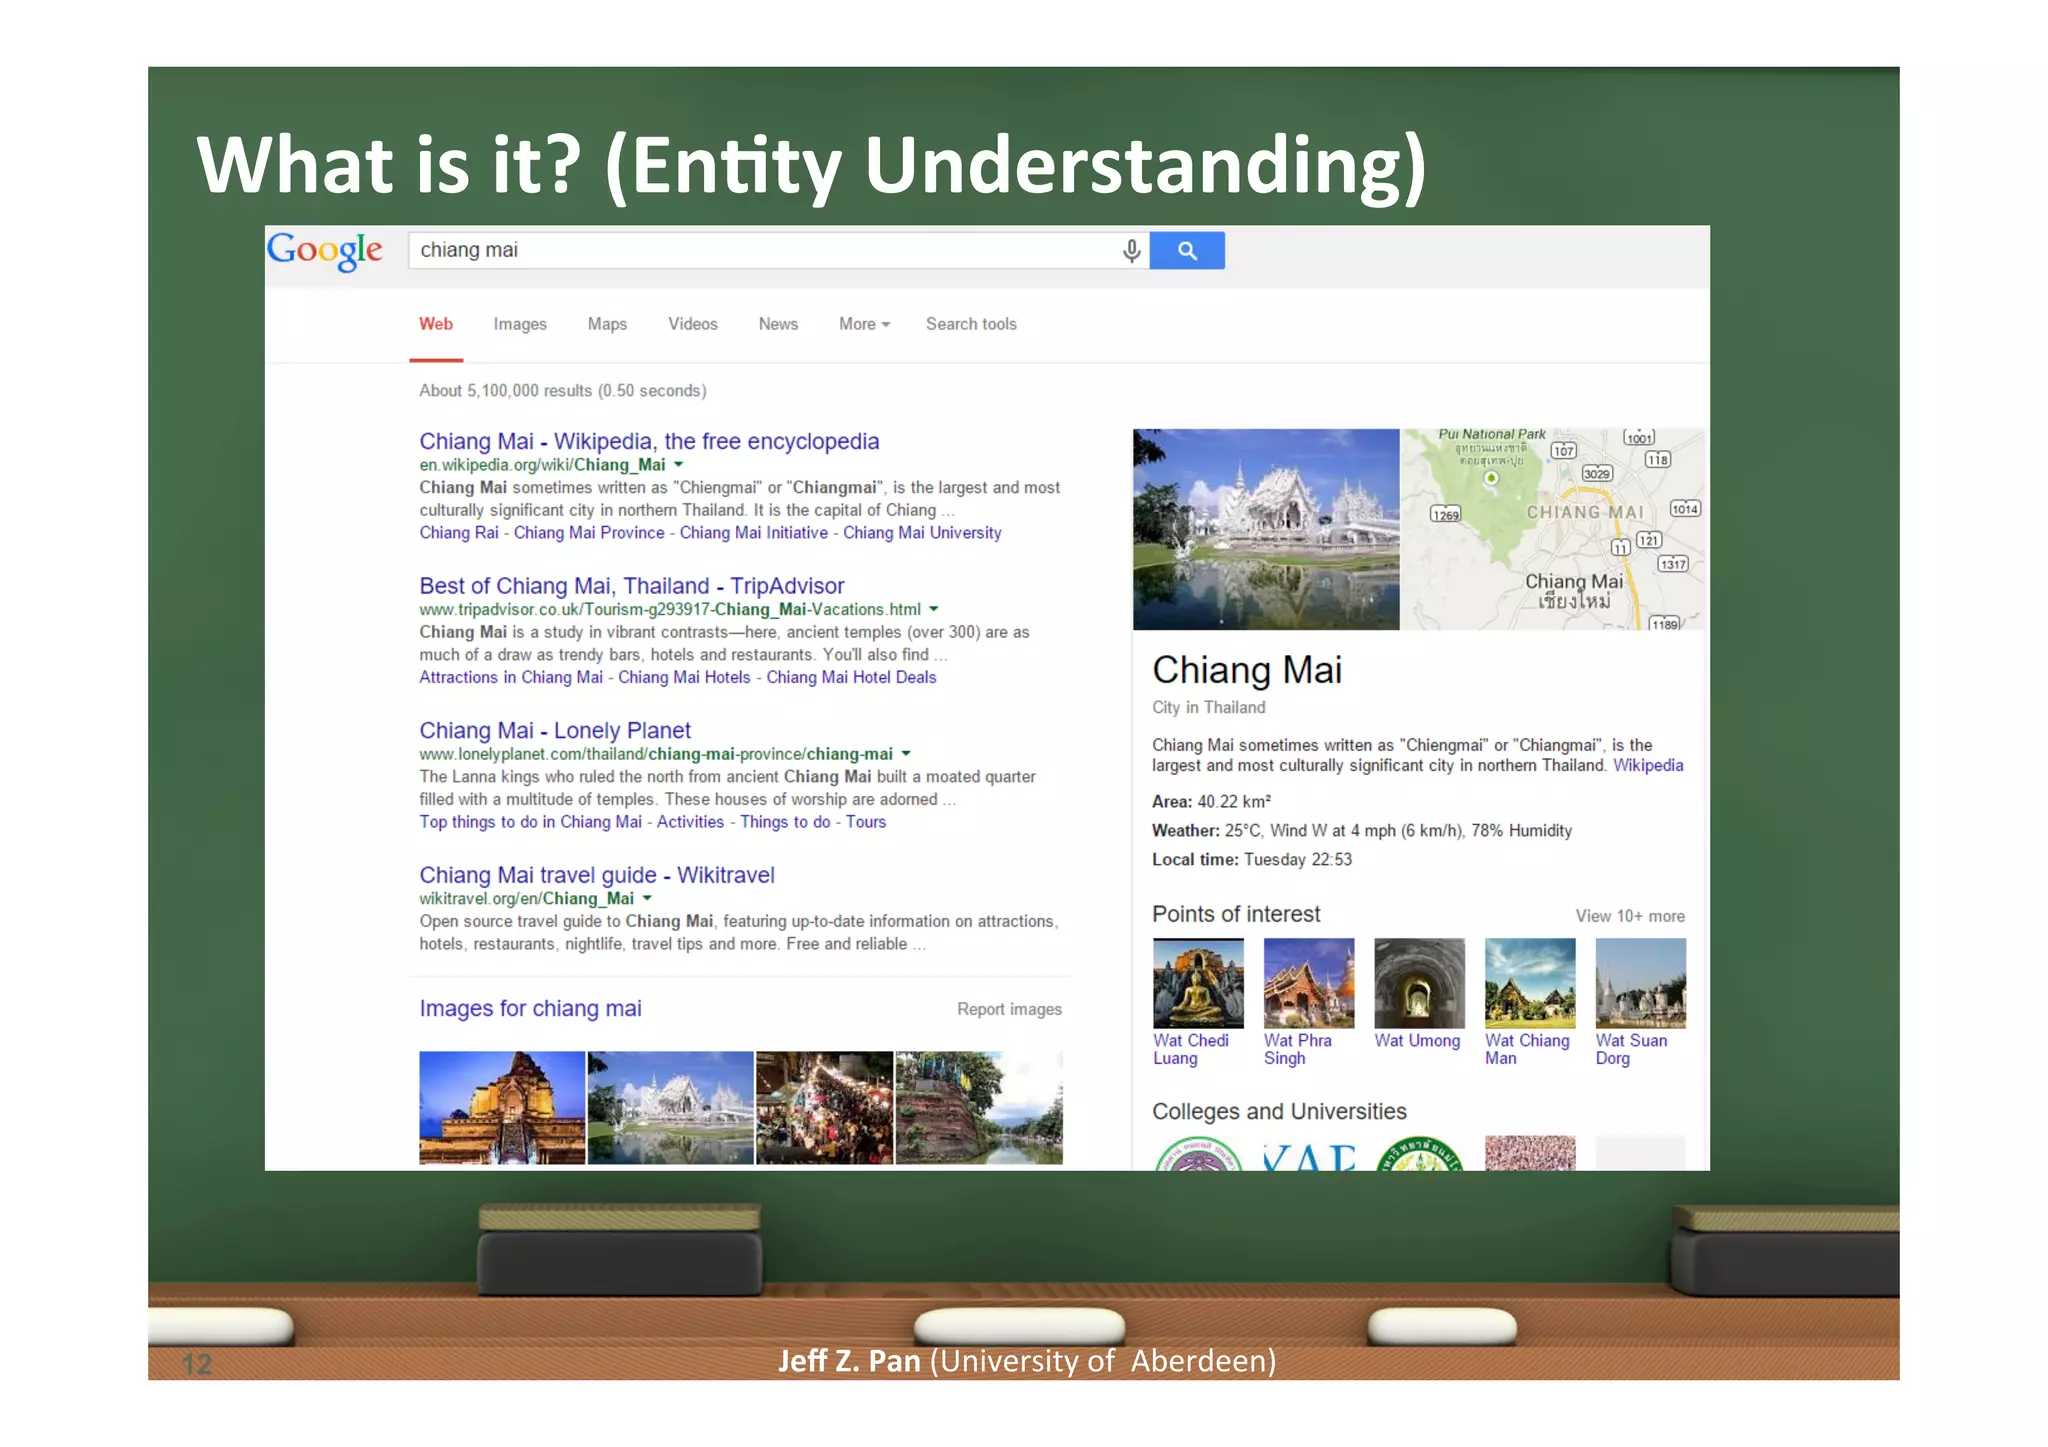Click the green circular university logo
Viewport: 2048px width, 1447px height.
point(1419,1153)
